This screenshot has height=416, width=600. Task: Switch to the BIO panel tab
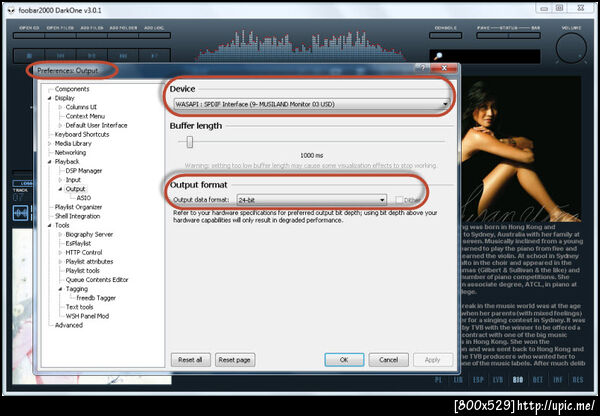pyautogui.click(x=518, y=380)
